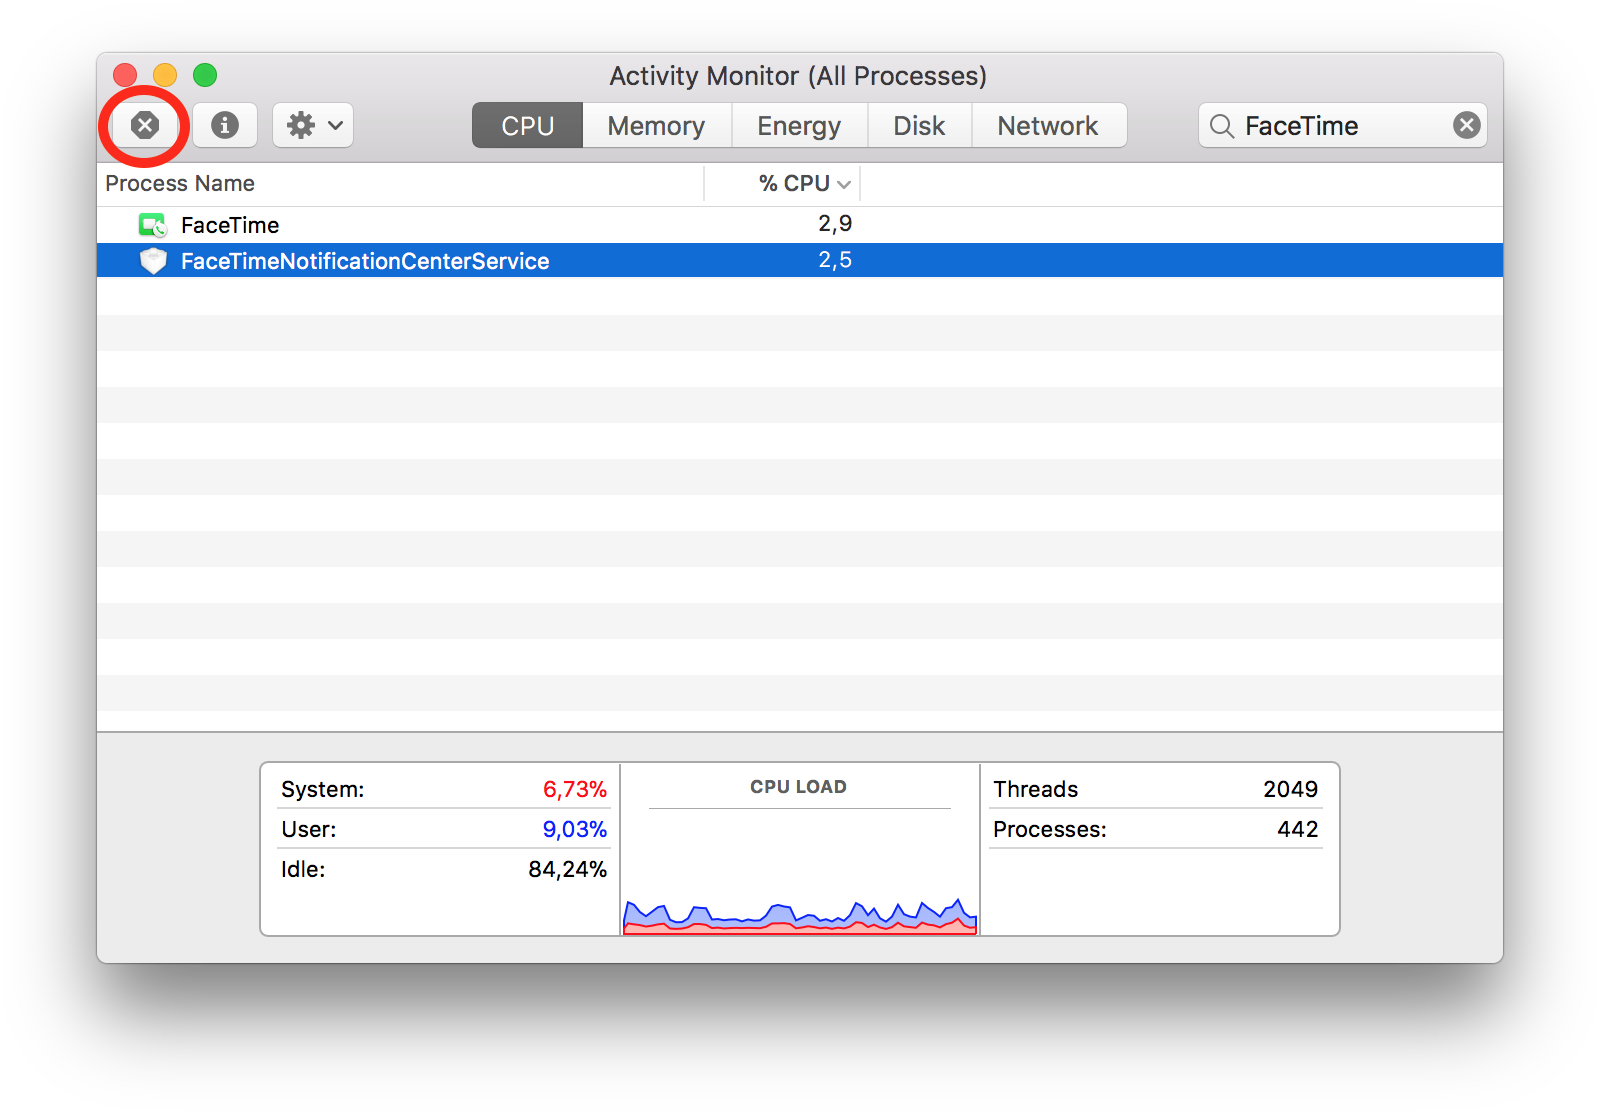Minimize the Activity Monitor window

point(165,75)
